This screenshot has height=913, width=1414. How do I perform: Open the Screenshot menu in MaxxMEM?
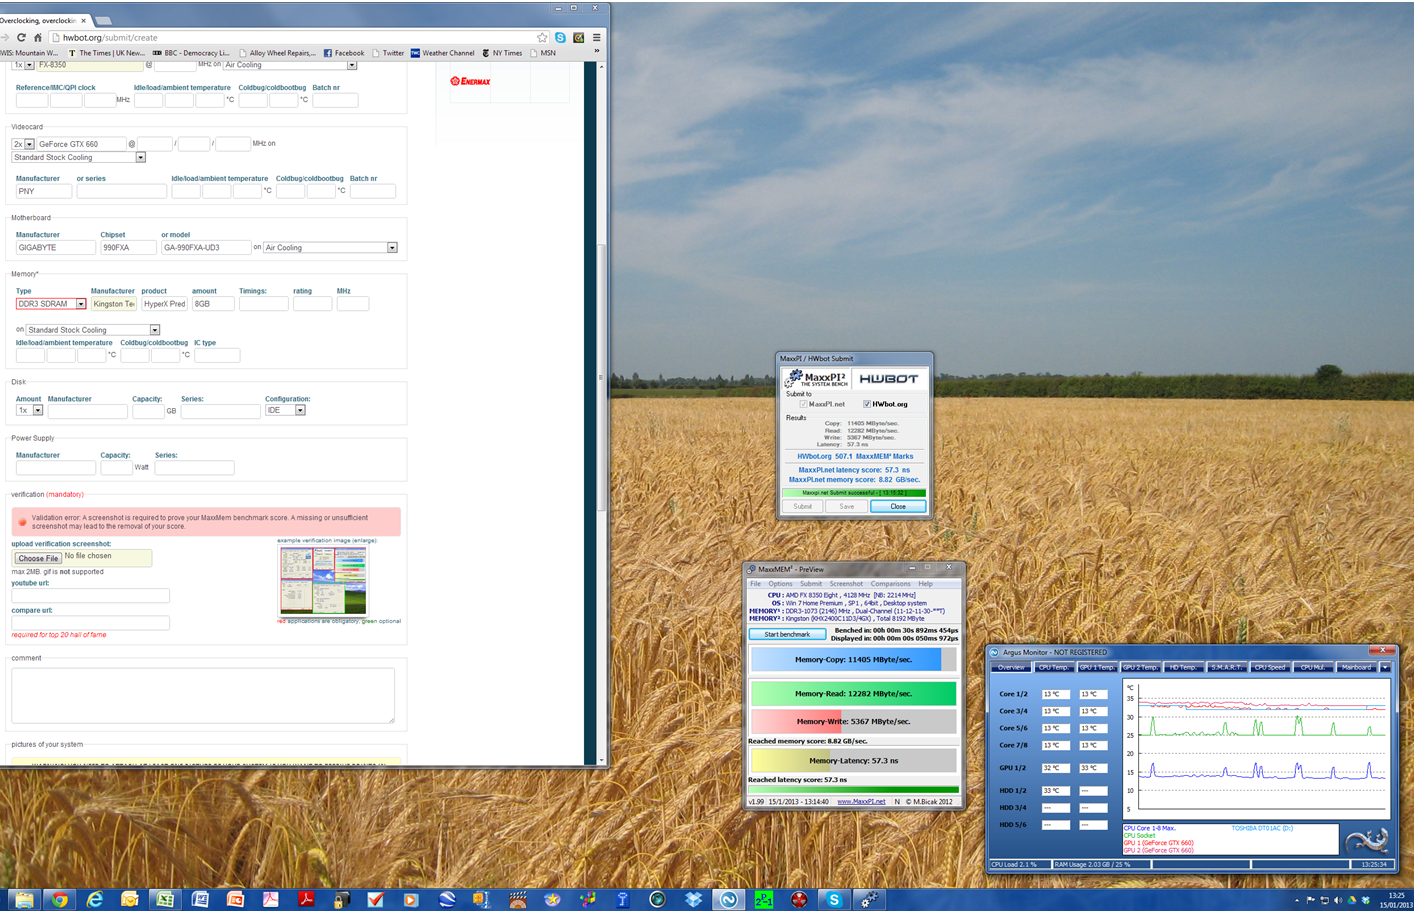click(846, 584)
